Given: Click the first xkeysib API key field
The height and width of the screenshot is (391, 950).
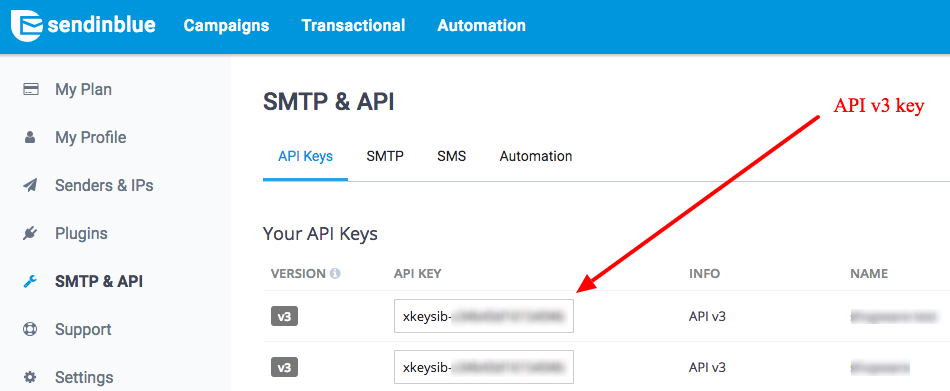Looking at the screenshot, I should [x=484, y=316].
